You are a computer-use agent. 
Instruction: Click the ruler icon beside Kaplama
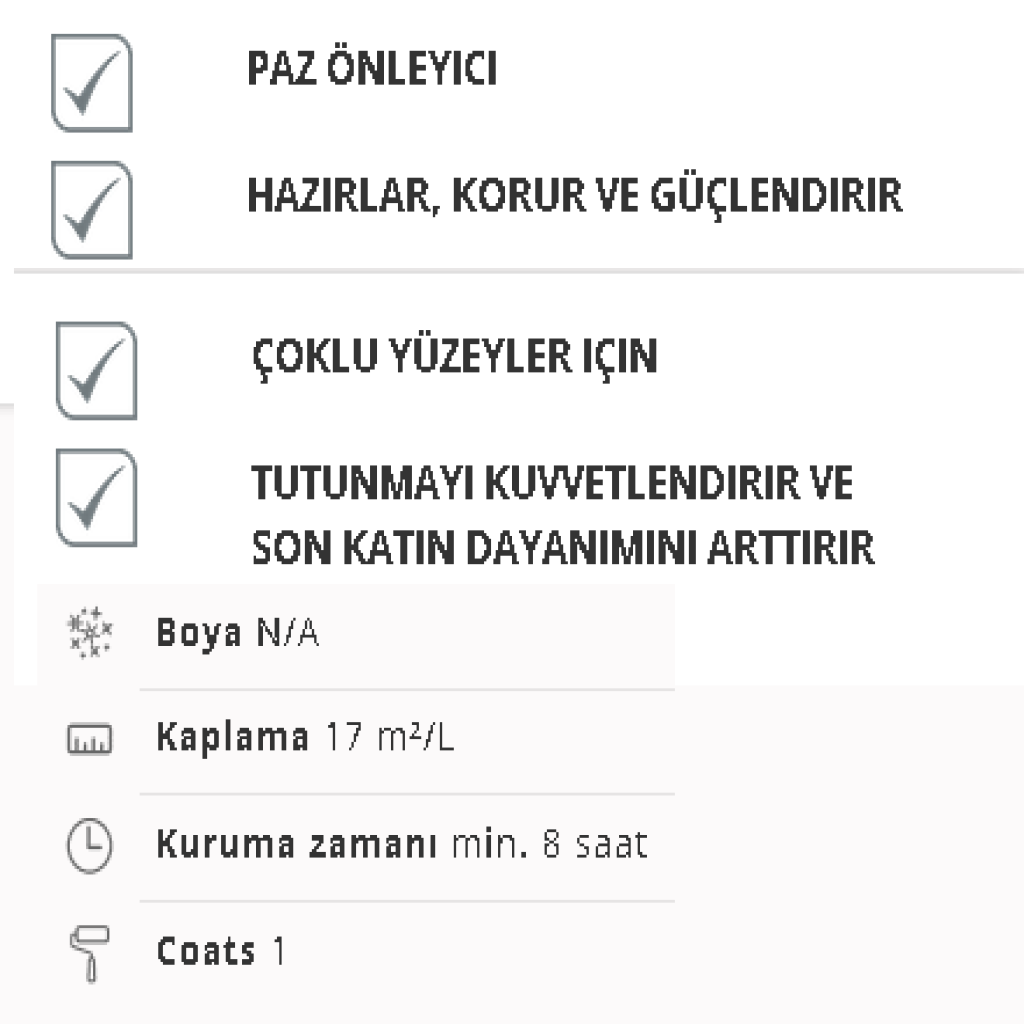click(89, 739)
